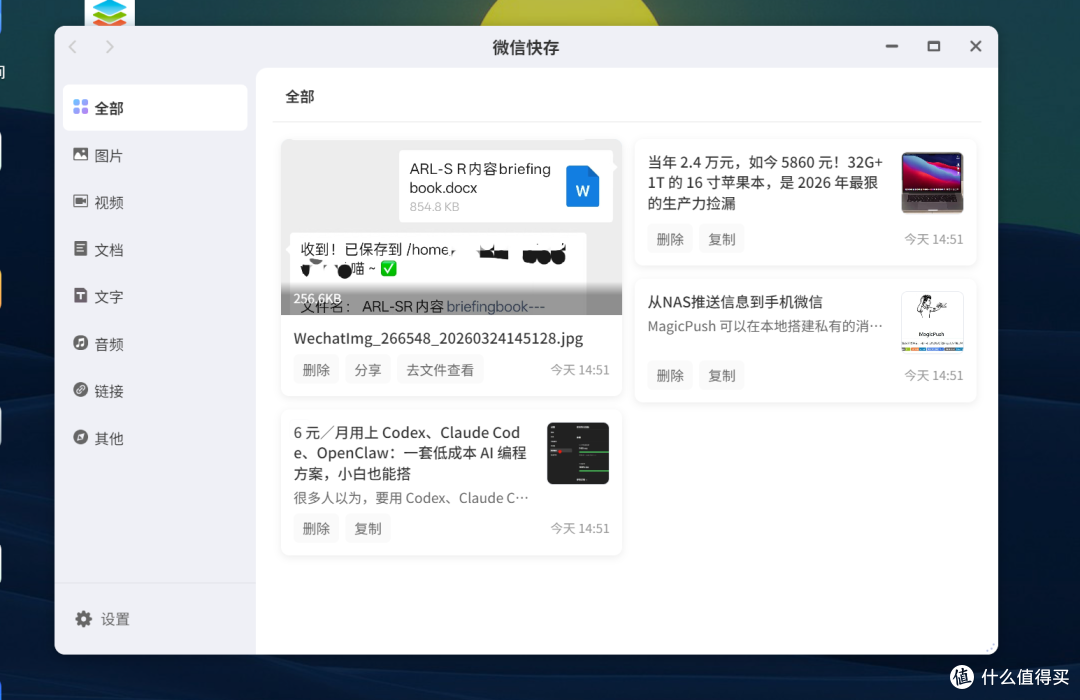This screenshot has height=700, width=1080.
Task: Open the 链接 category
Action: 155,391
